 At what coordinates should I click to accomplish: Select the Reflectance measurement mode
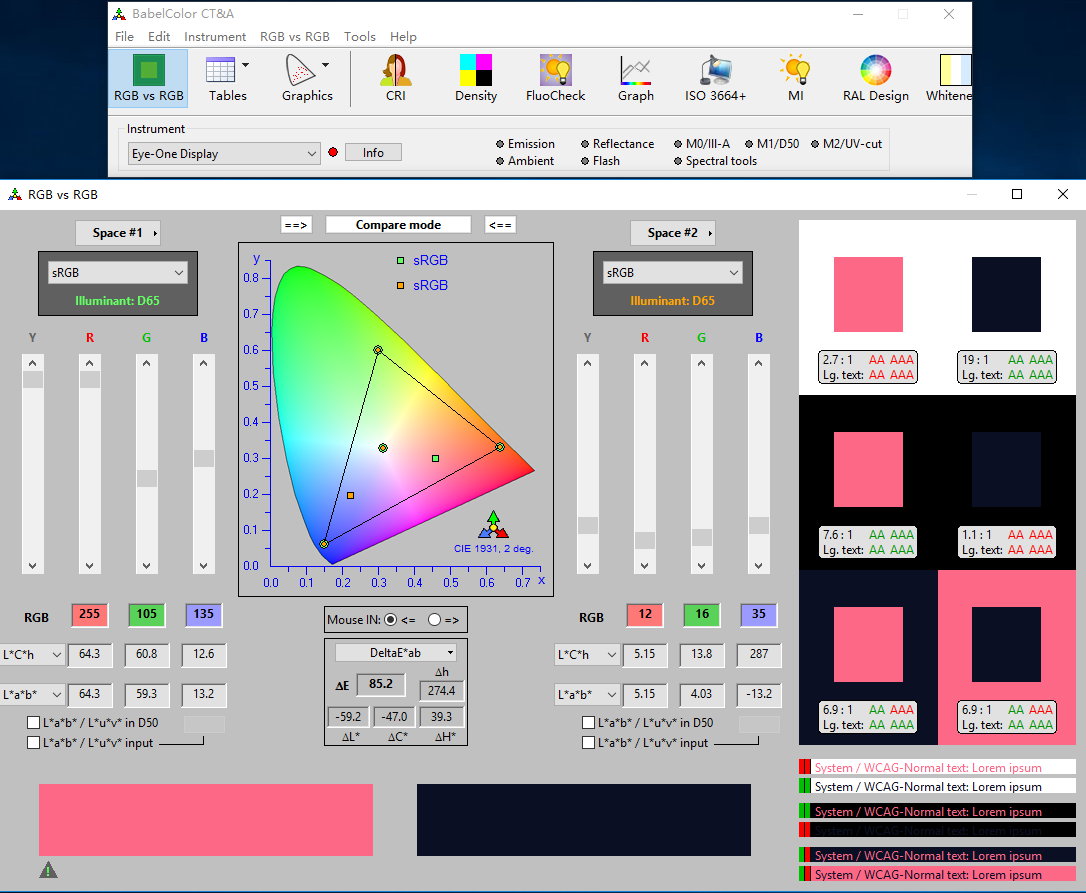click(617, 144)
